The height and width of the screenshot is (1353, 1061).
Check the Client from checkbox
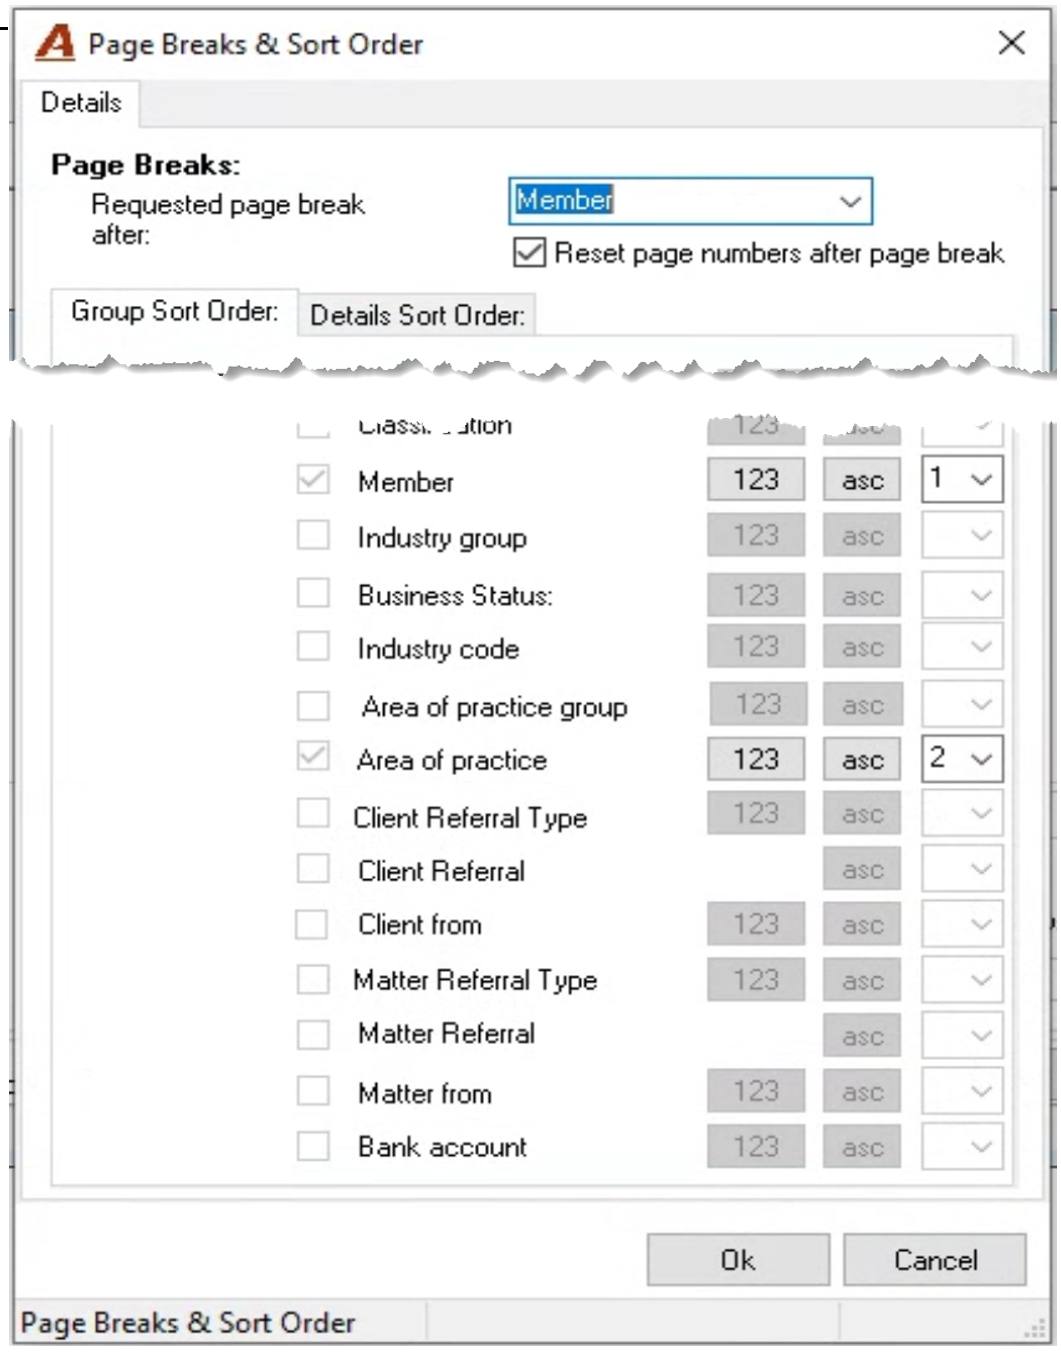pyautogui.click(x=312, y=924)
